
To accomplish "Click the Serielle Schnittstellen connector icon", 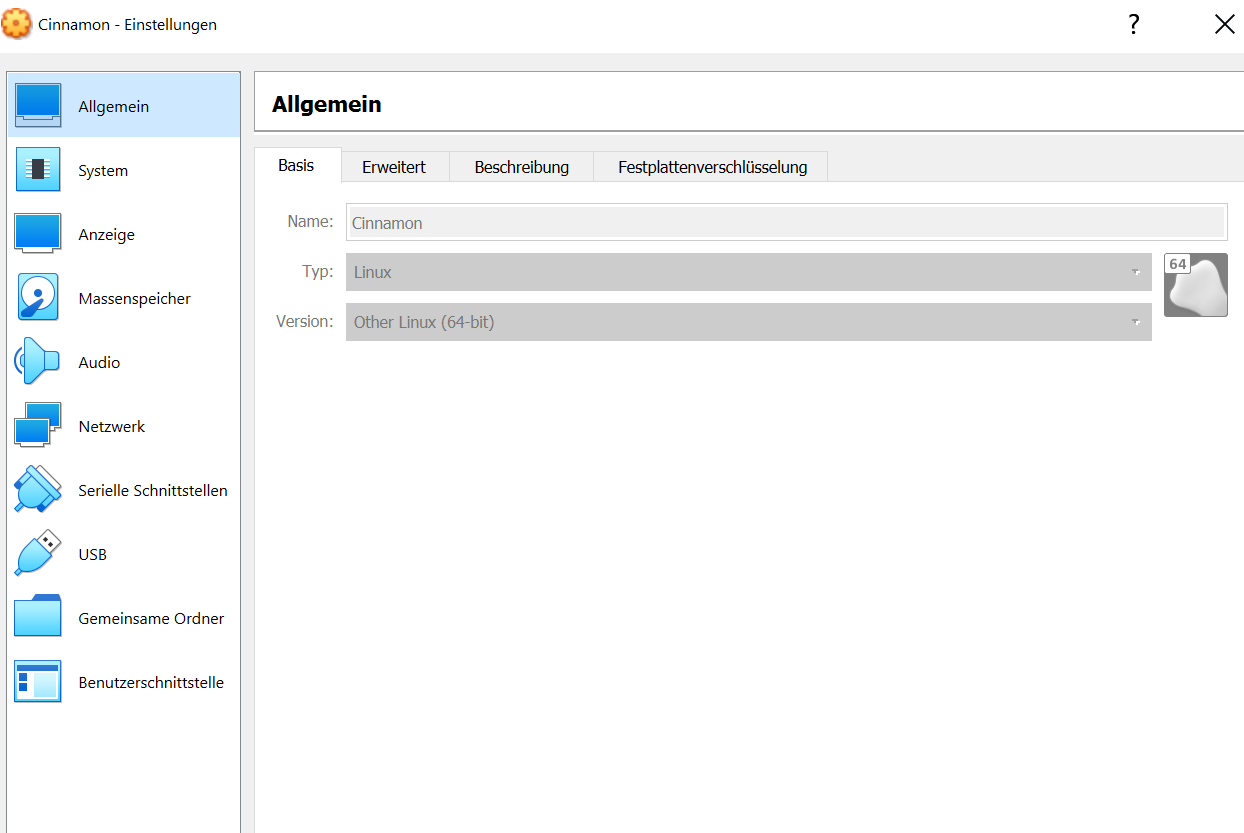I will 38,490.
